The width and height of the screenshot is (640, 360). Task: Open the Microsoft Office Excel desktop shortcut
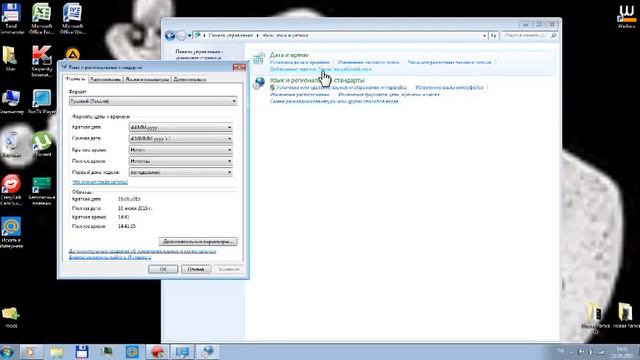(41, 18)
